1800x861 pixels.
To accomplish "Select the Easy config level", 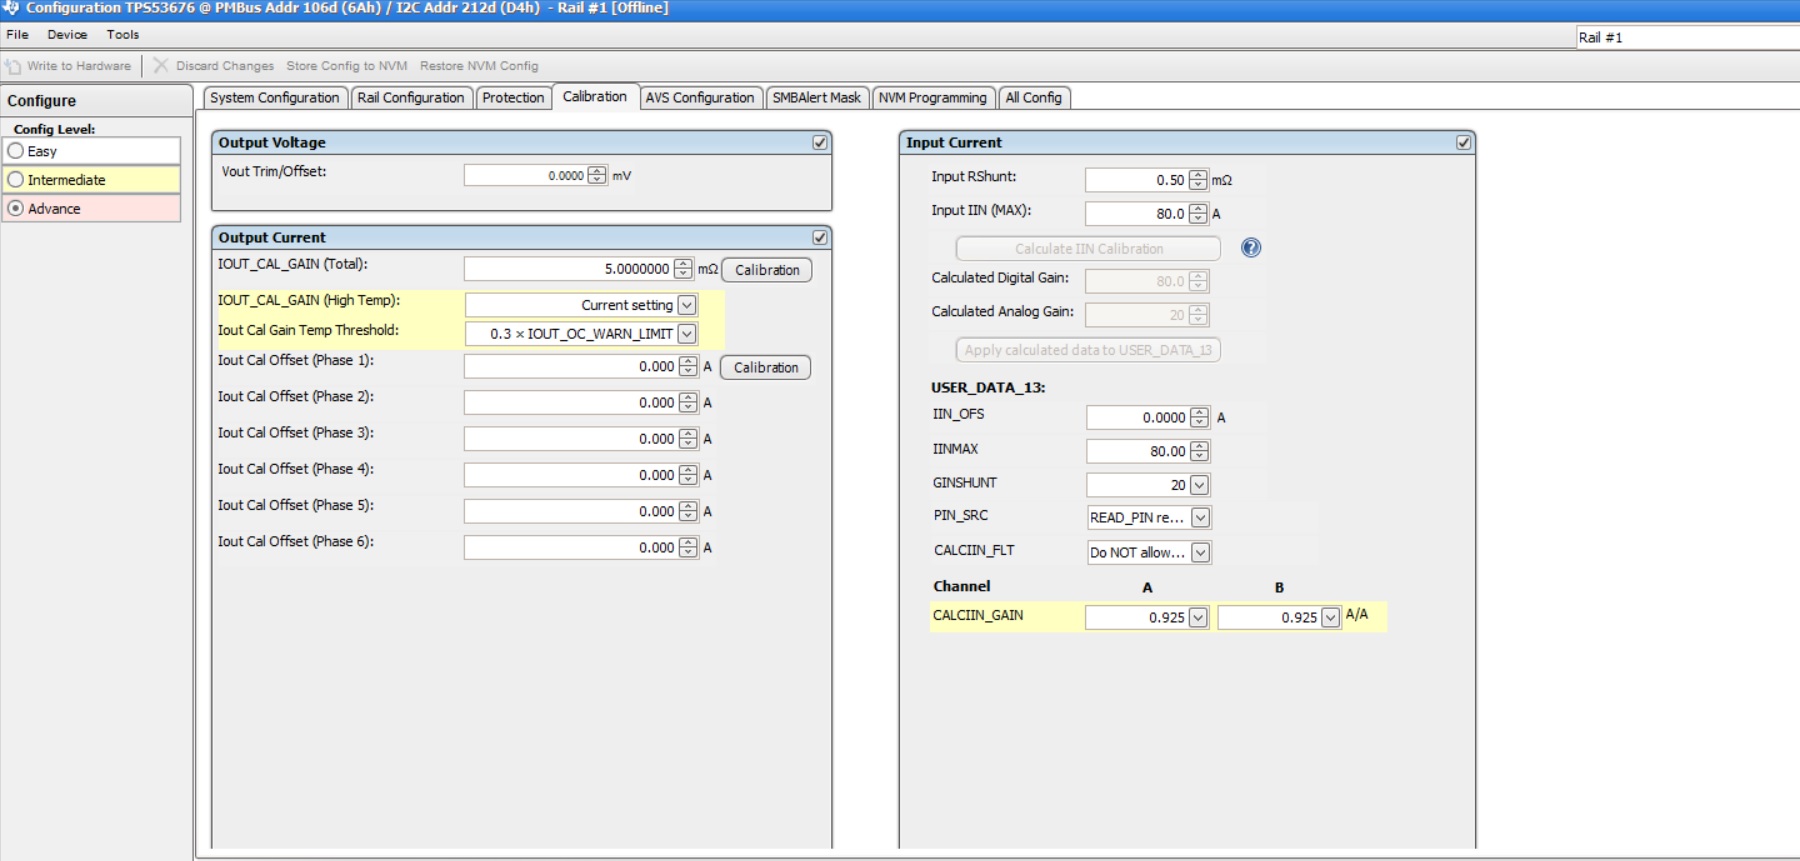I will pos(16,151).
